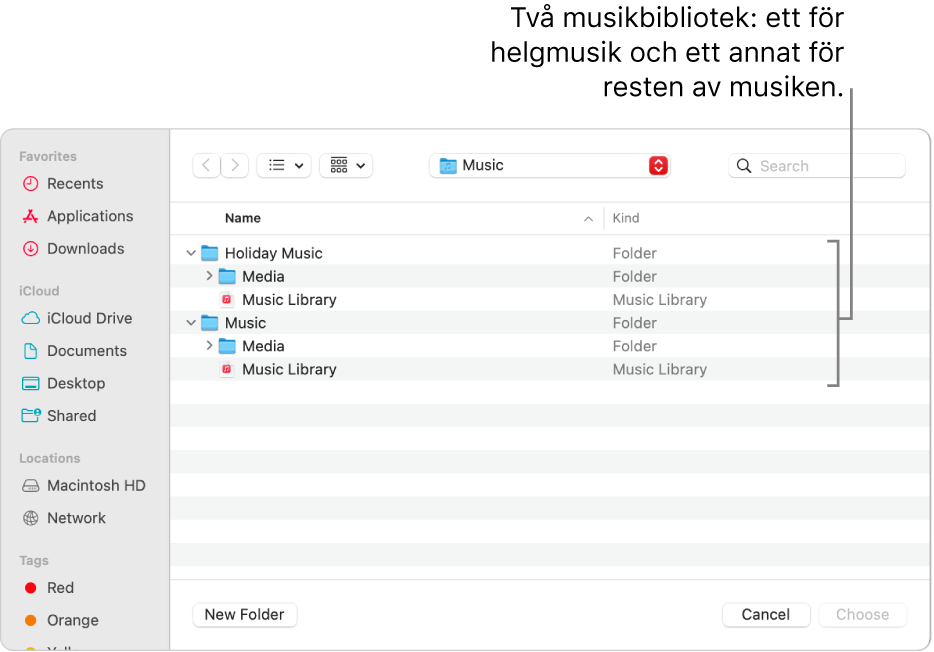Select the Red tag color dot
Viewport: 934px width, 652px height.
[31, 588]
